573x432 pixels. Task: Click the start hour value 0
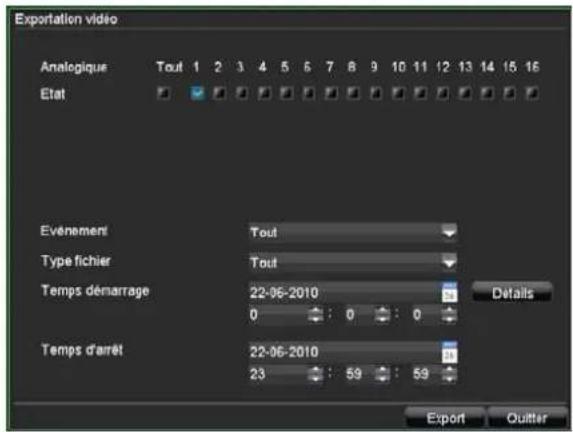click(x=254, y=315)
